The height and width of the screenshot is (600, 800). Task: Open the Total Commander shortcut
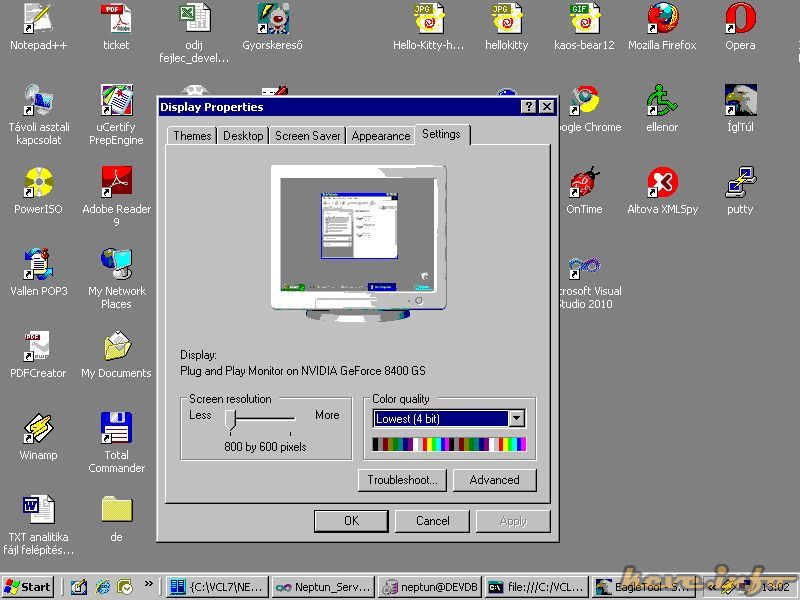[x=116, y=429]
